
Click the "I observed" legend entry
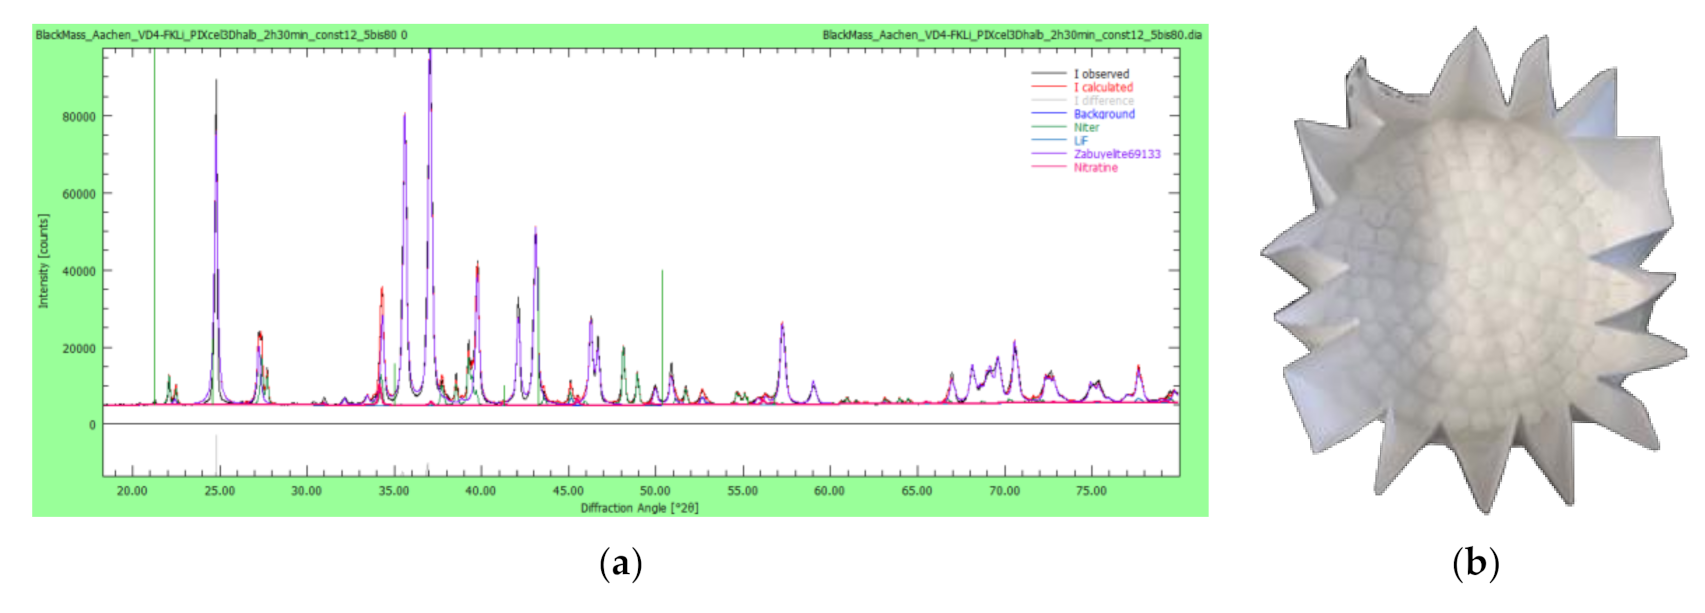pos(1101,74)
